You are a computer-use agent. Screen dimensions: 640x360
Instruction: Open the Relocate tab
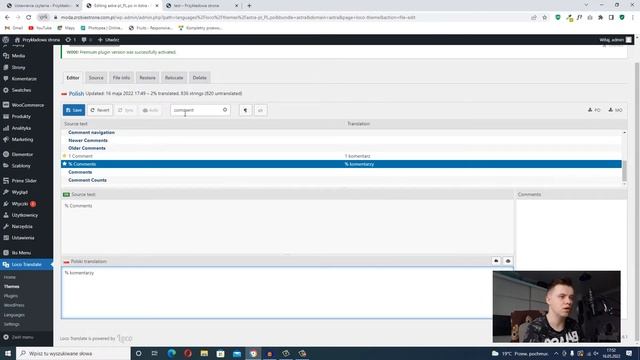(x=174, y=78)
